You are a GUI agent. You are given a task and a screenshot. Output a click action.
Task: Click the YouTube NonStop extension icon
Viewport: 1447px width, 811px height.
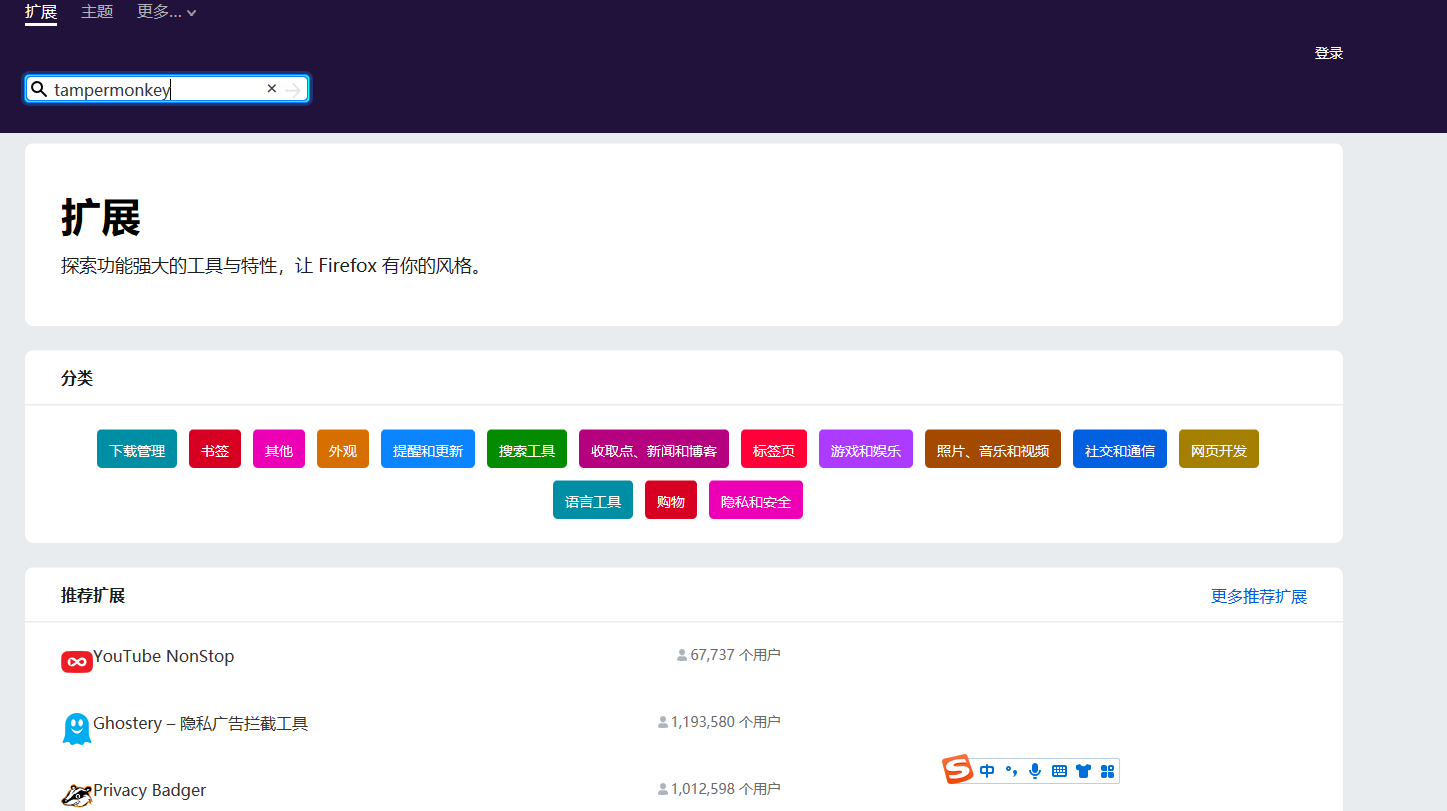pos(77,661)
